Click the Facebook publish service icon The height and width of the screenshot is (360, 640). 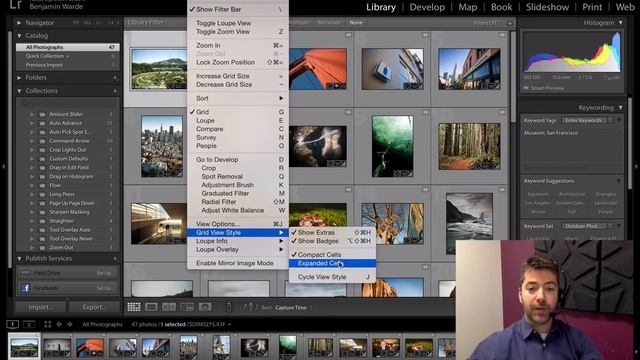pyautogui.click(x=25, y=288)
